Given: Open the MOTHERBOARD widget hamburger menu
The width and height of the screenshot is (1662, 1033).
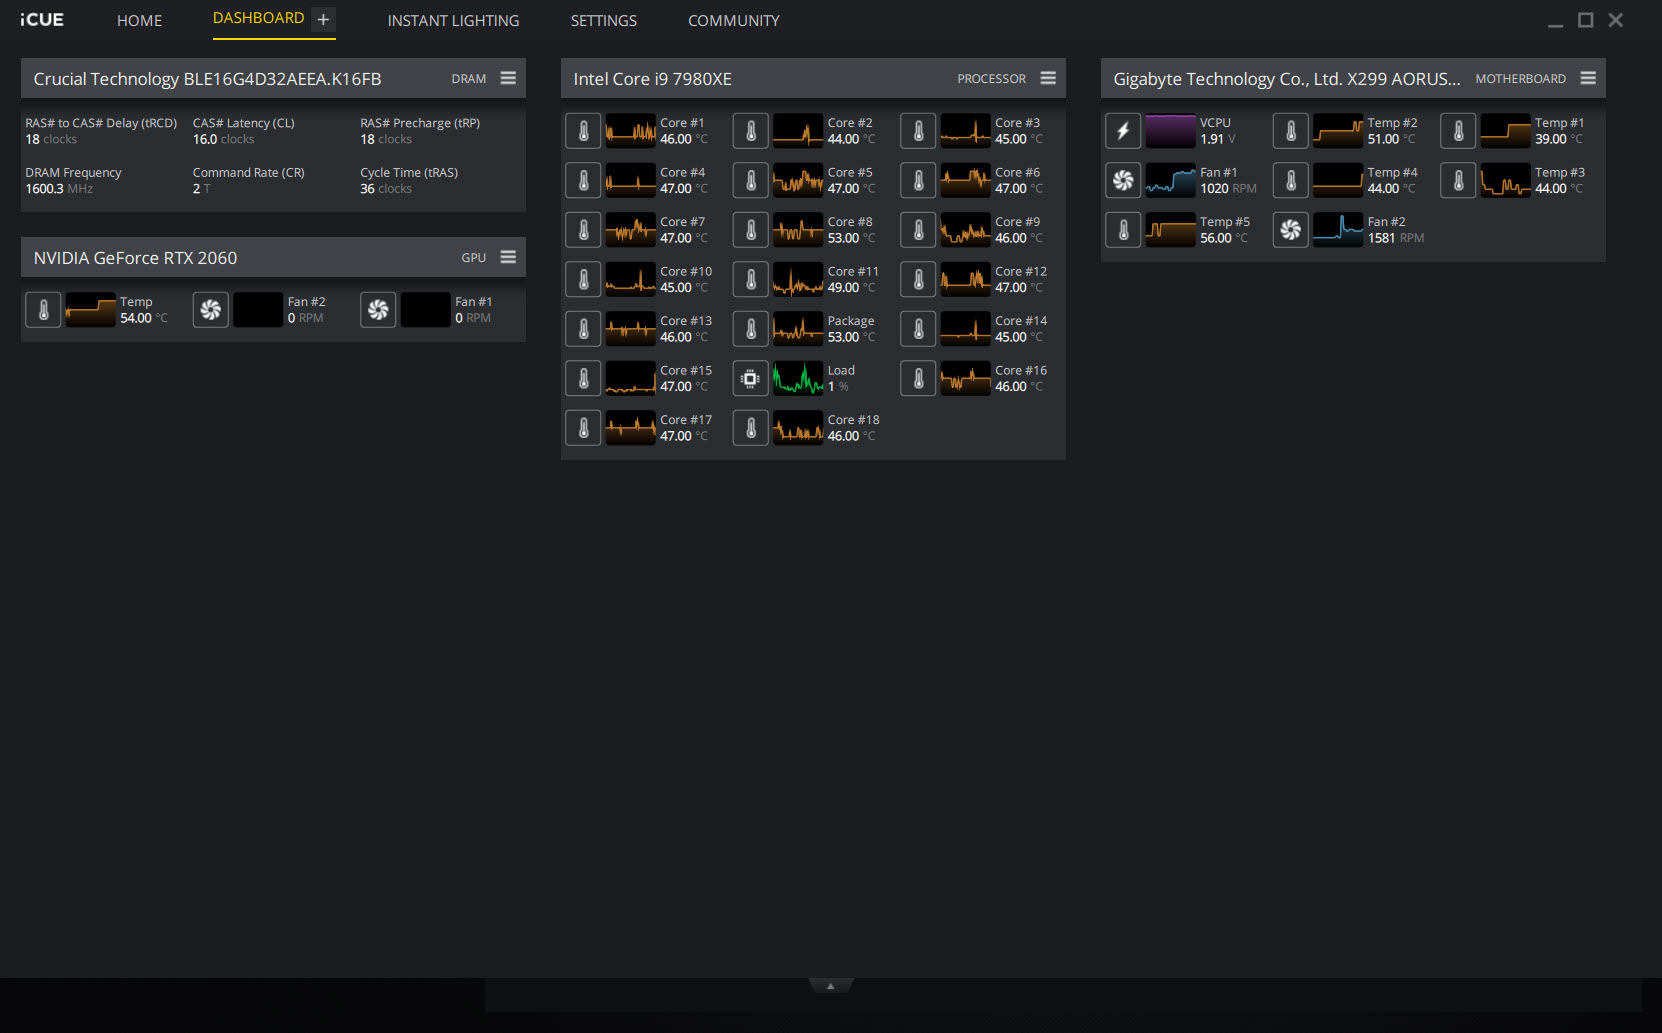Looking at the screenshot, I should pyautogui.click(x=1588, y=78).
